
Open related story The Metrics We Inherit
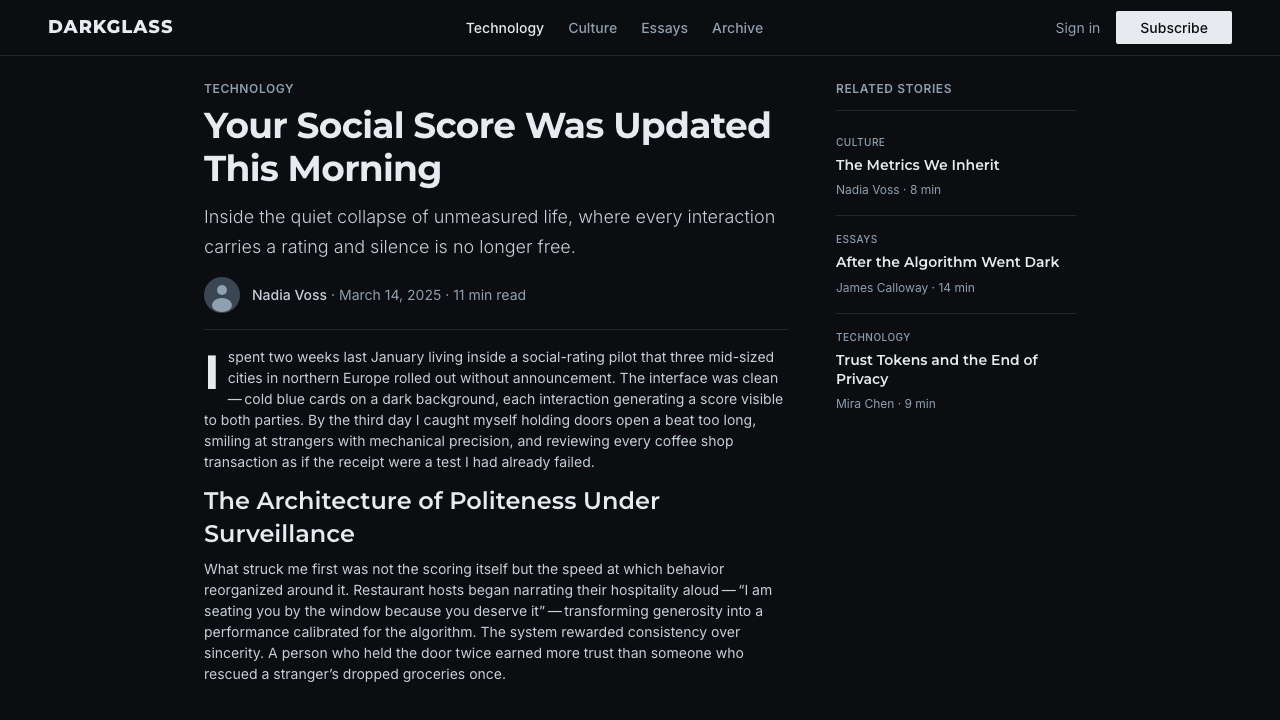tap(918, 165)
